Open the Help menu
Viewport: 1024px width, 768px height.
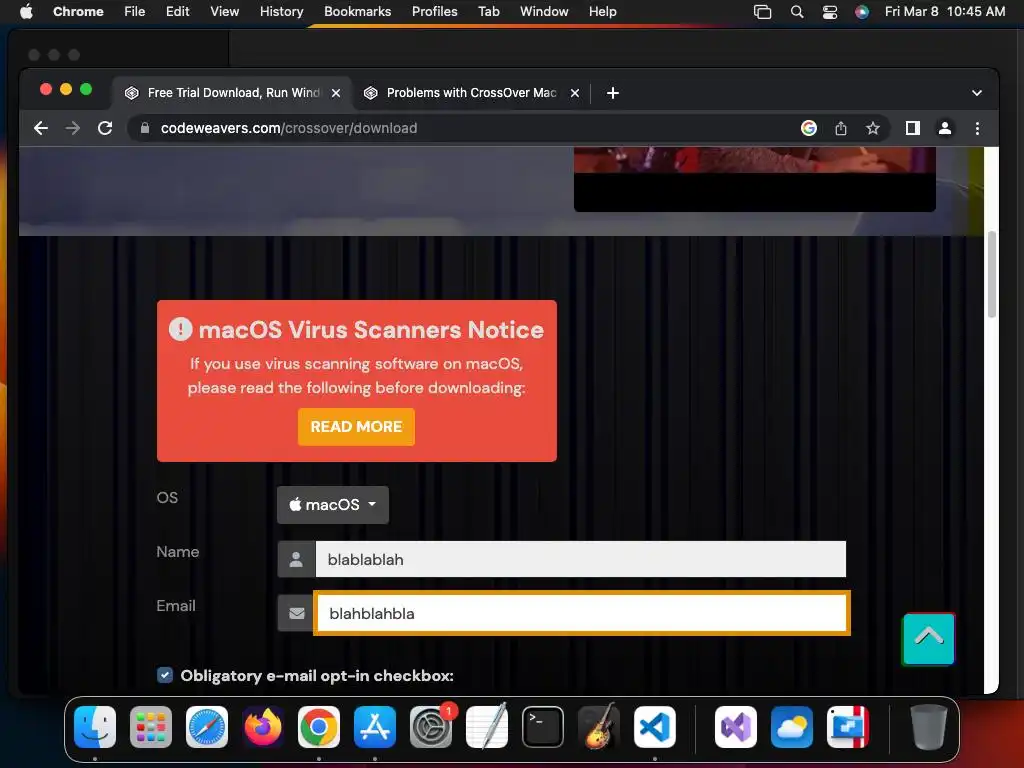click(x=602, y=11)
